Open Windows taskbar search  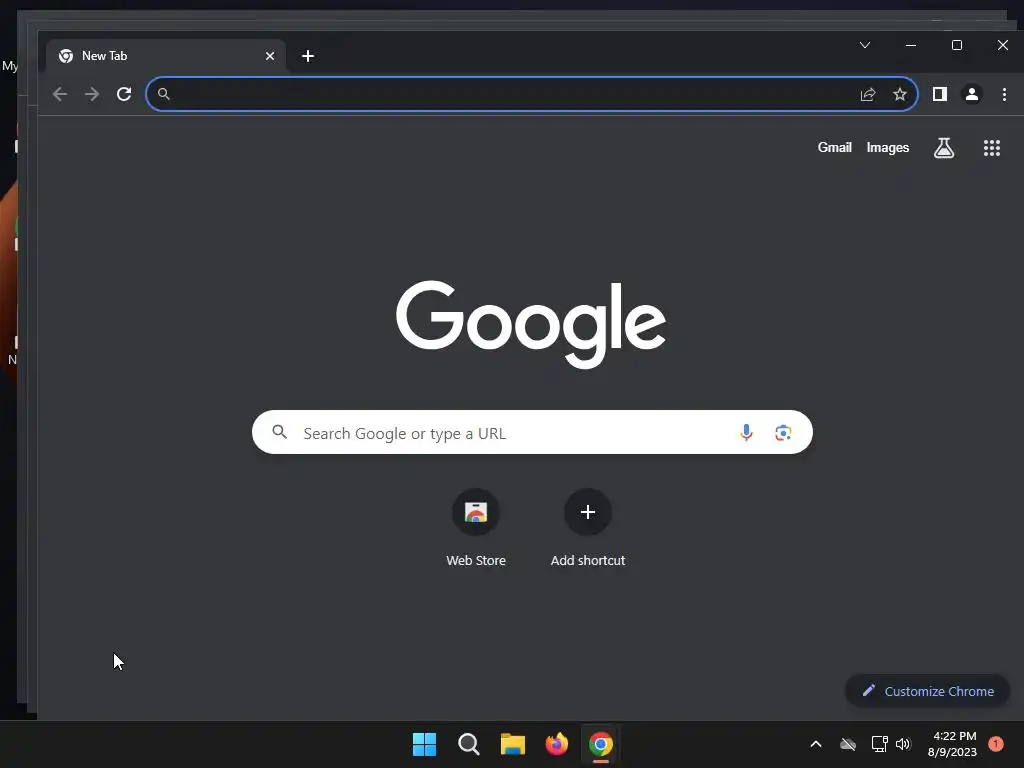[x=468, y=744]
